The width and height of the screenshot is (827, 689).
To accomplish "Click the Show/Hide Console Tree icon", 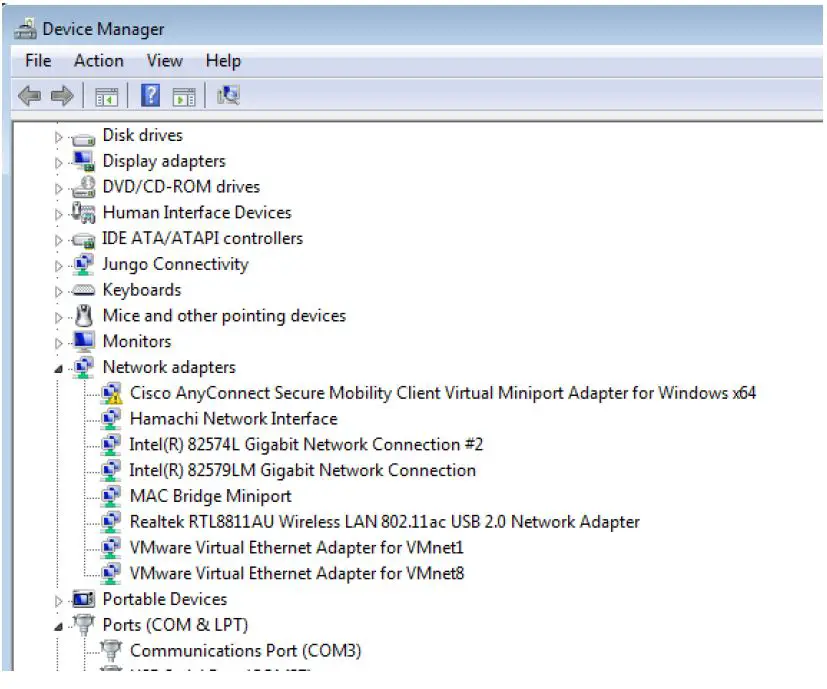I will coord(106,96).
